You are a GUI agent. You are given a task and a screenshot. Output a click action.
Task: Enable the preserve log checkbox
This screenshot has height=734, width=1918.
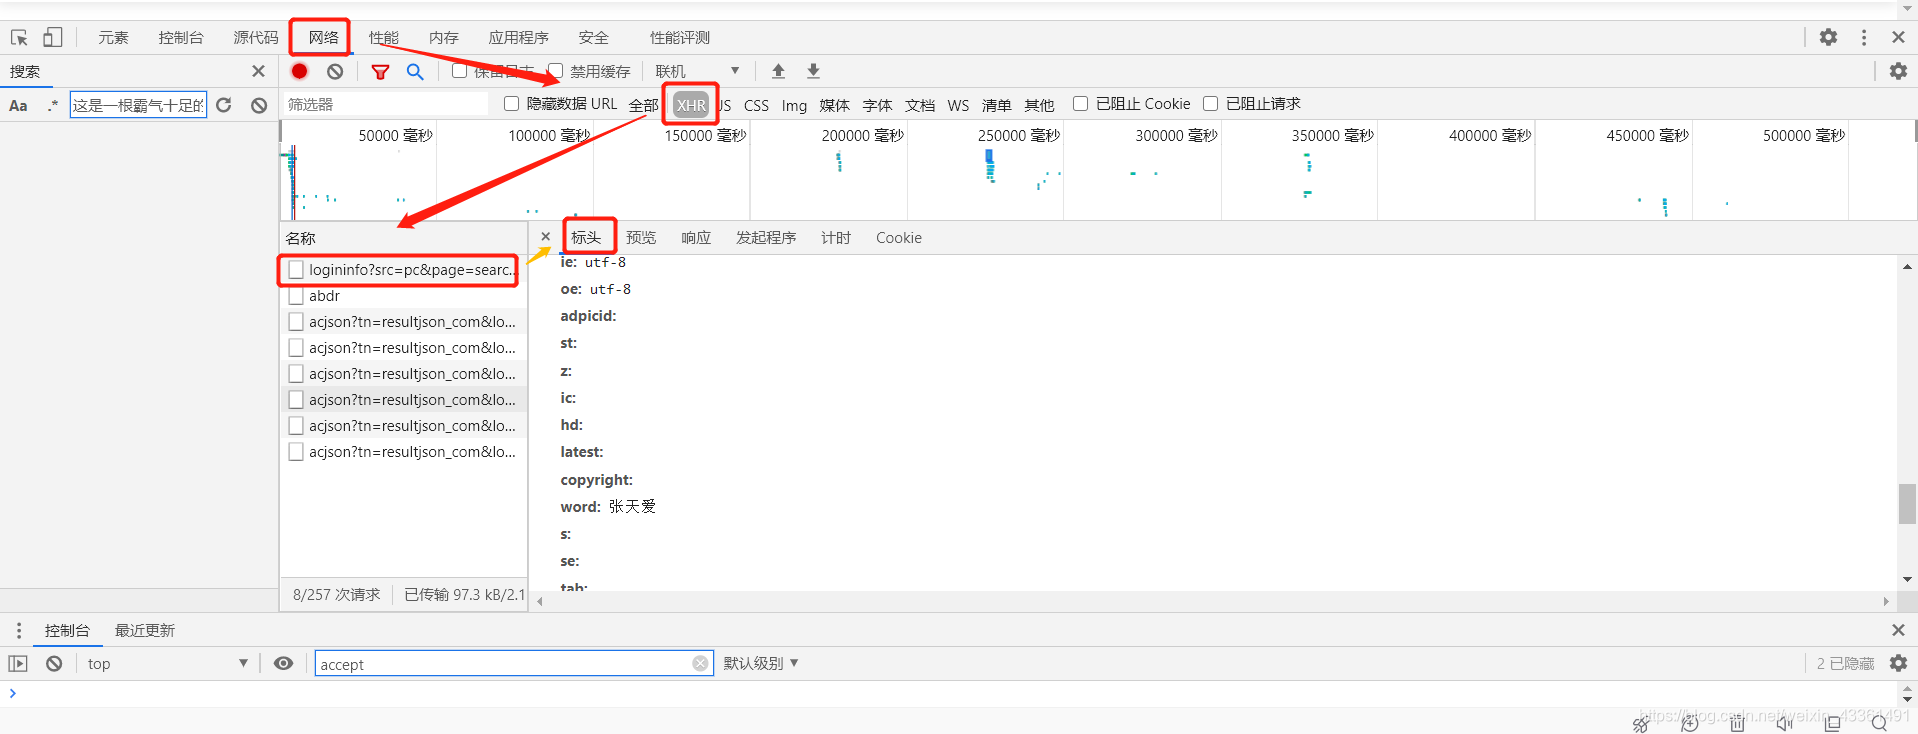coord(459,71)
